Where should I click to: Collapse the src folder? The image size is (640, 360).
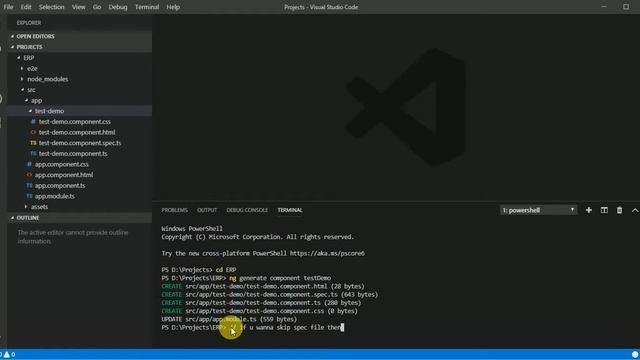(80, 90)
